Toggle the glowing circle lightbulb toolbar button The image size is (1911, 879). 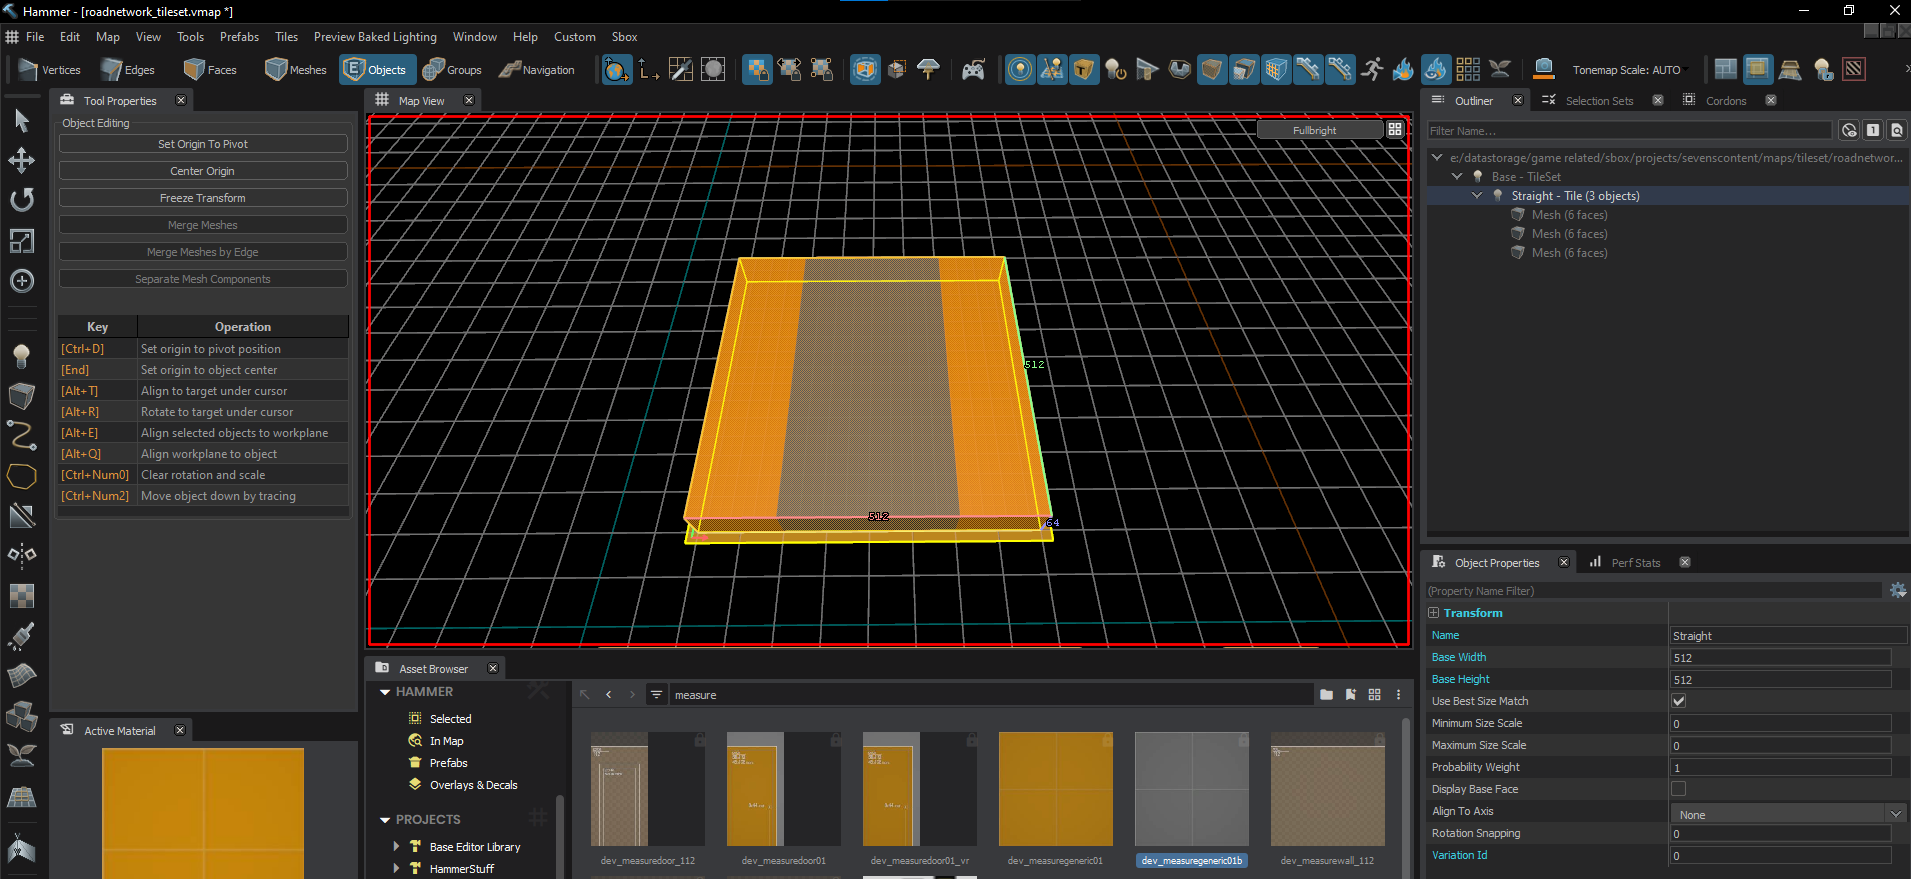click(x=1020, y=69)
